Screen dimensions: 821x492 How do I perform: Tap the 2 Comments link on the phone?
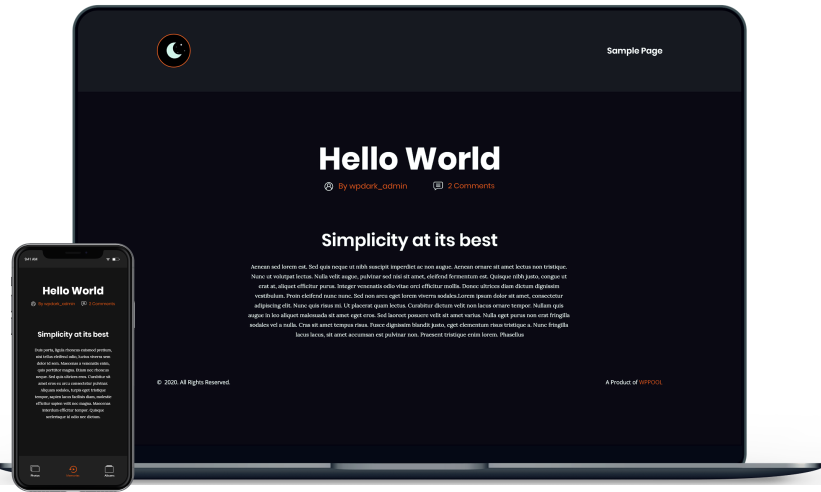click(x=102, y=303)
